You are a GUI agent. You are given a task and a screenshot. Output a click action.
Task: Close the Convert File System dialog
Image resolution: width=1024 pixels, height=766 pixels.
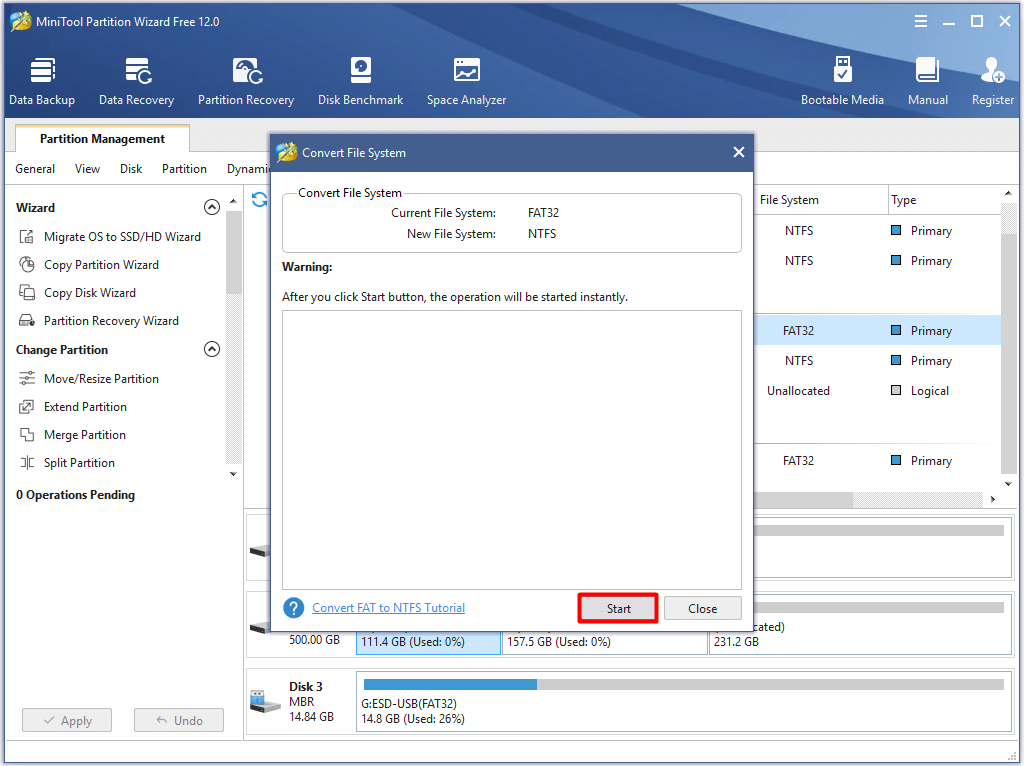tap(739, 152)
